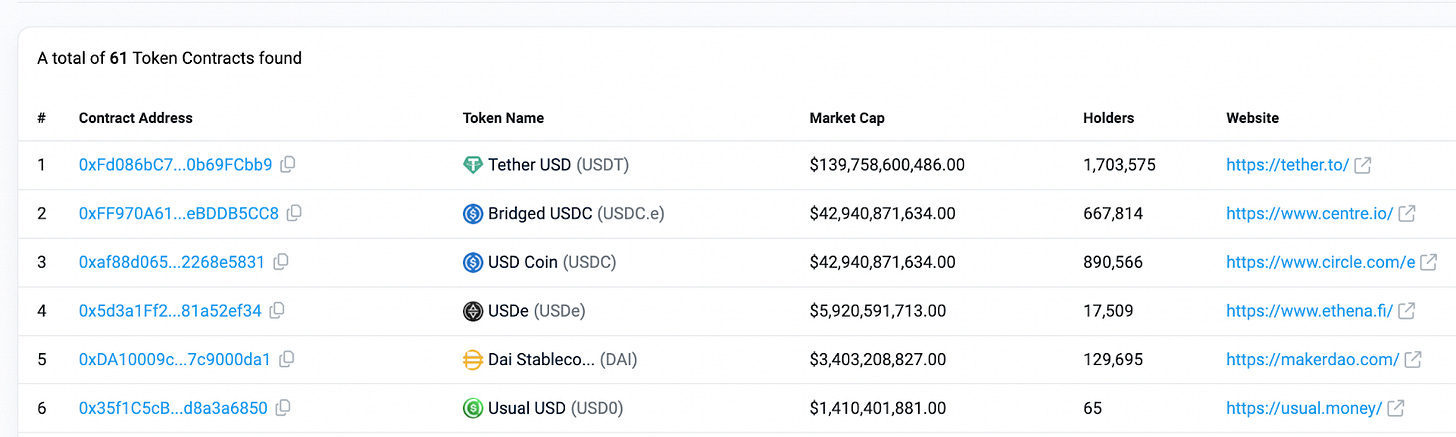Screen dimensions: 1456x437
Task: Click the USDe token logo
Action: coord(473,311)
